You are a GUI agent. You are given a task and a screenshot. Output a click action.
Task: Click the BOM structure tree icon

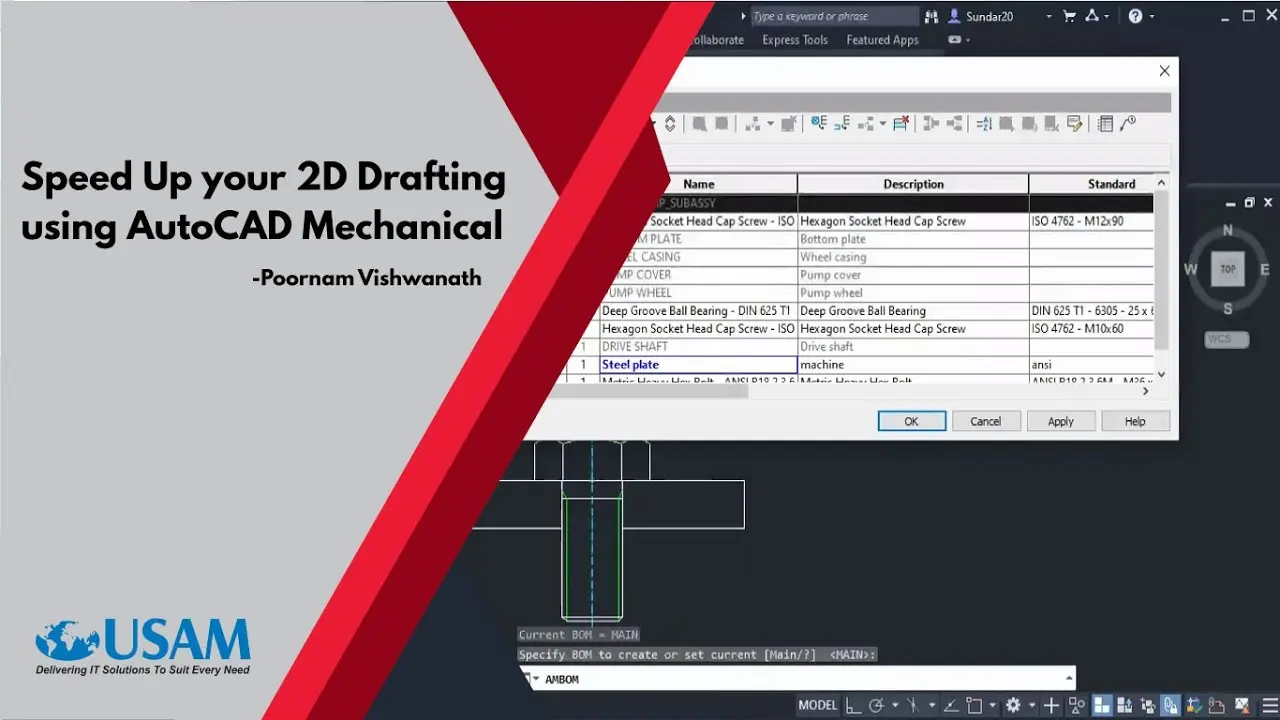click(865, 124)
